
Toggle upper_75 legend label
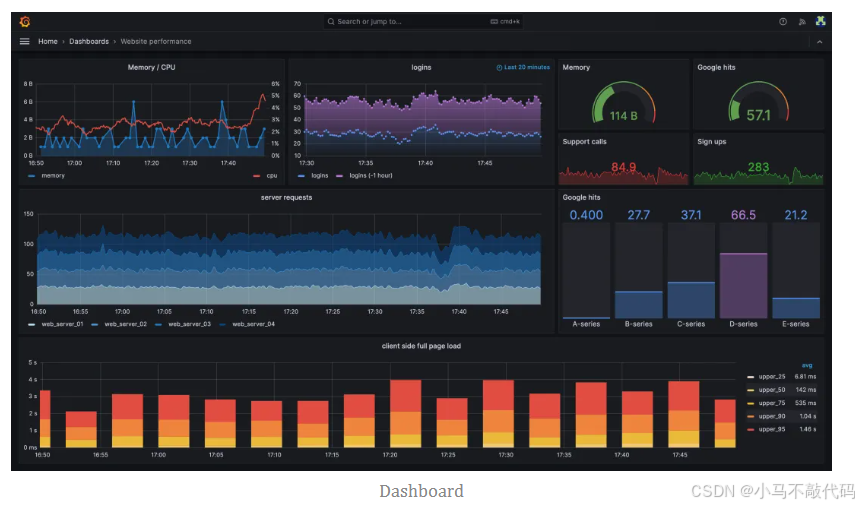pyautogui.click(x=772, y=403)
